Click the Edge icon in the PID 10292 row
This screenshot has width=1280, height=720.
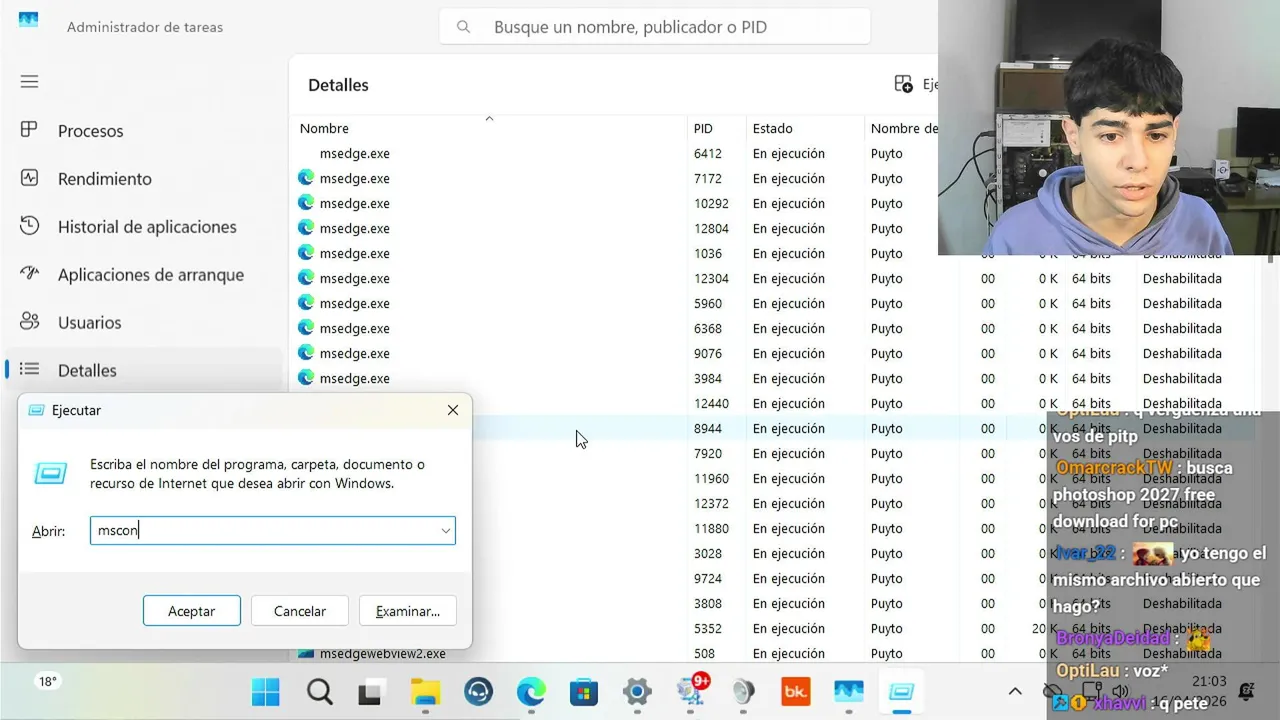tap(306, 203)
